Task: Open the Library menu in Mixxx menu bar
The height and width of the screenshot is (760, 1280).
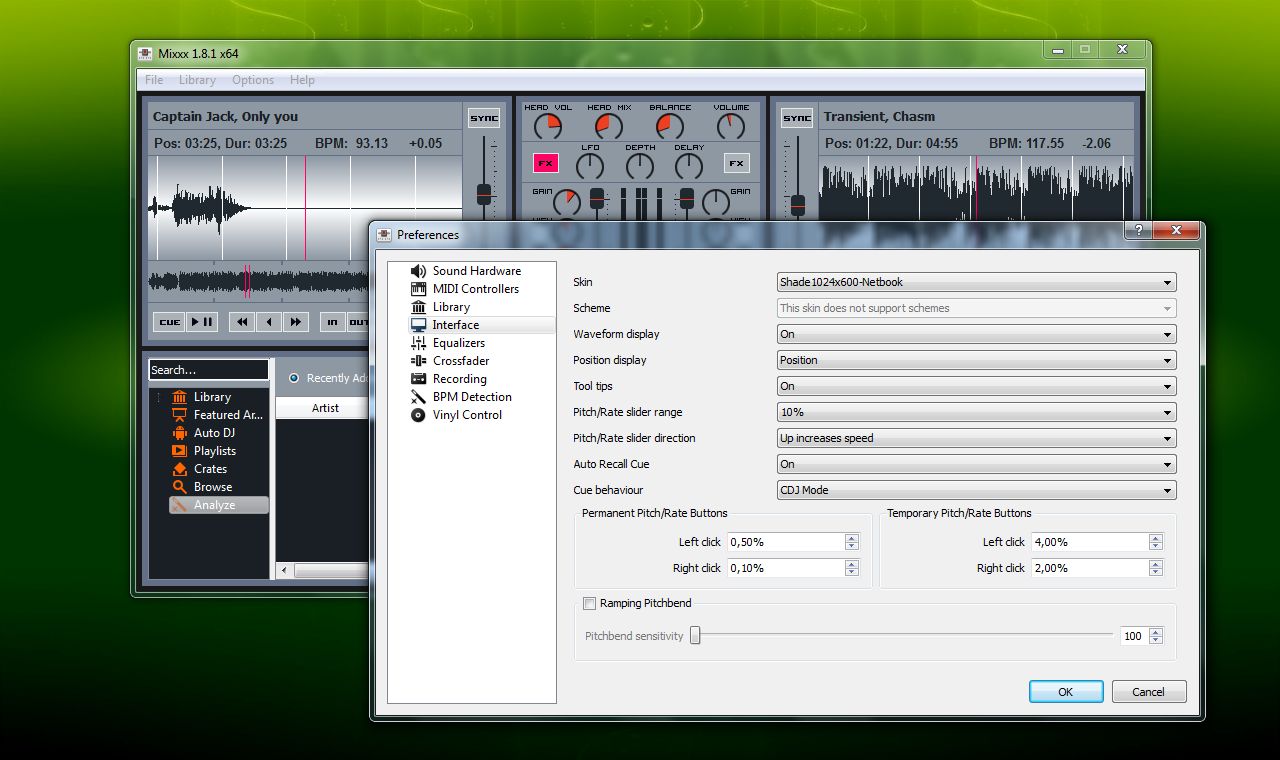Action: coord(197,80)
